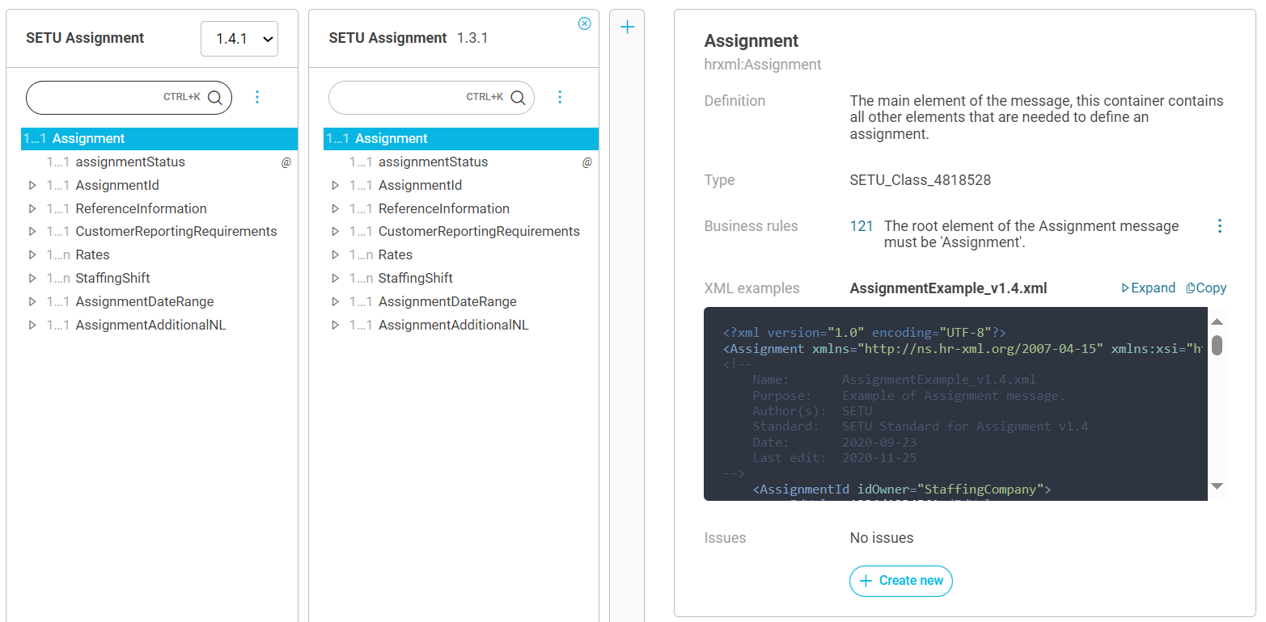Expand StaffingShift in the 1.4.1 tree
1266x622 pixels.
pyautogui.click(x=33, y=278)
